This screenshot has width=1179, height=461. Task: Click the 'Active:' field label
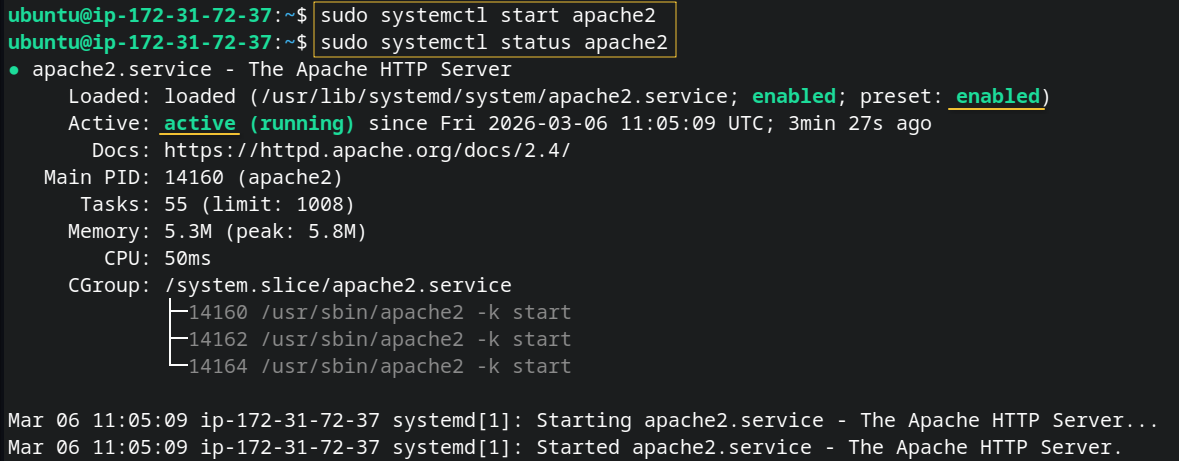coord(110,124)
